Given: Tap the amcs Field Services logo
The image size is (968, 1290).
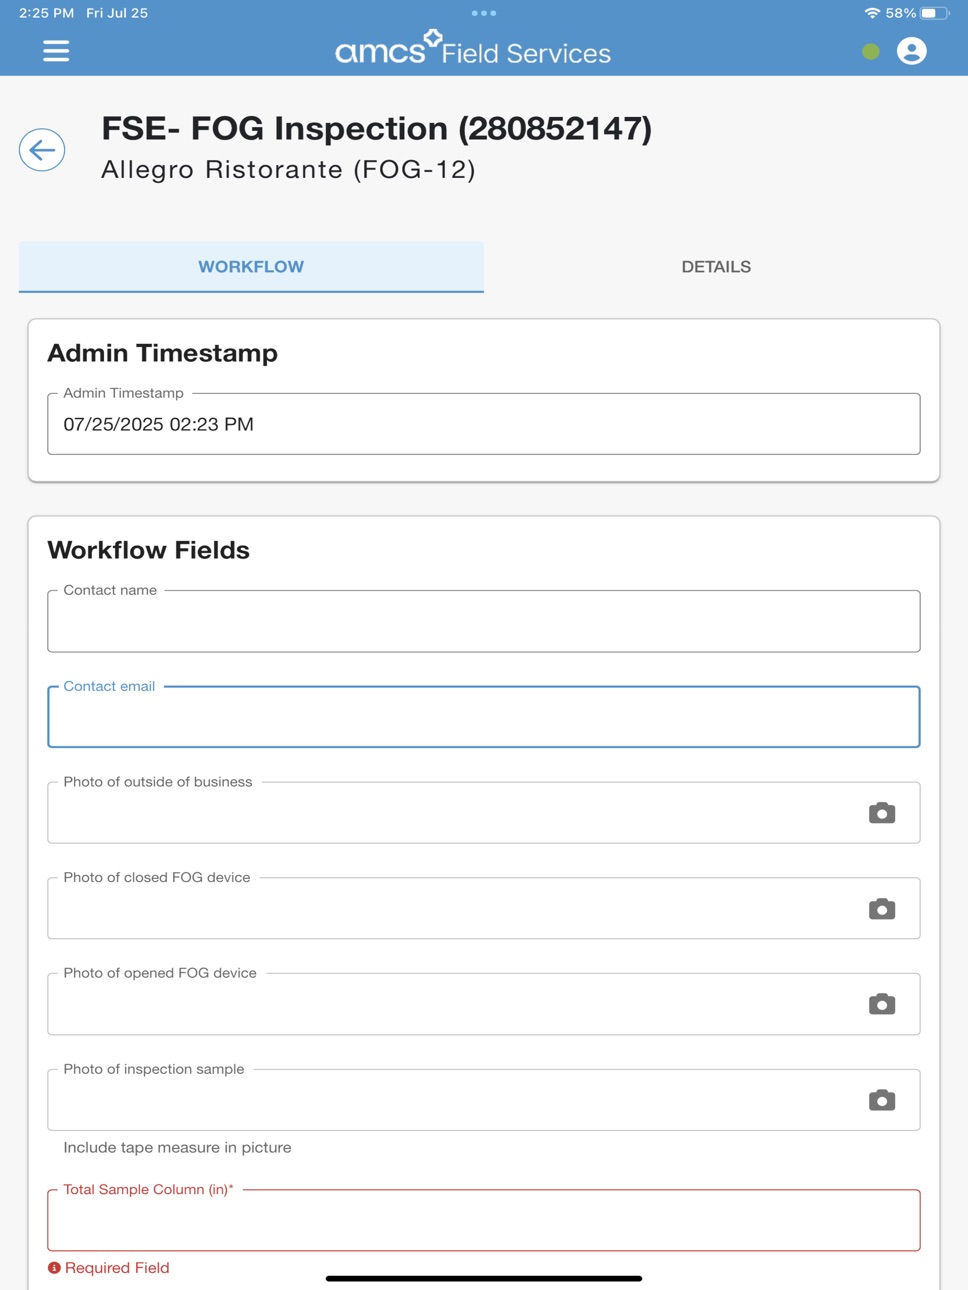Looking at the screenshot, I should 473,49.
